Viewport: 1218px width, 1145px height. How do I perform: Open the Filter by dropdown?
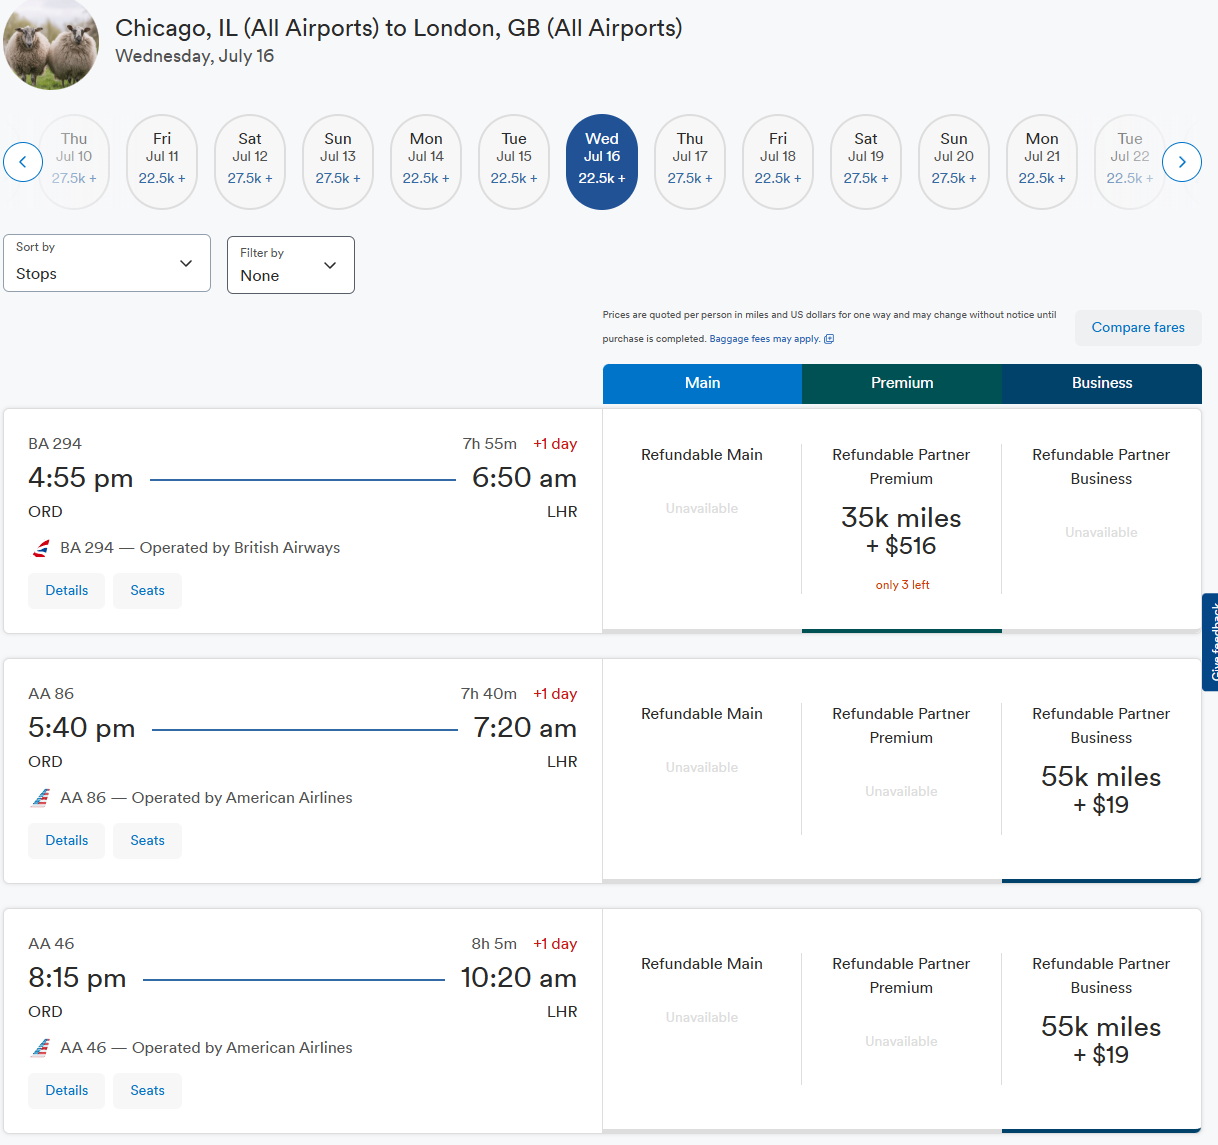(291, 265)
